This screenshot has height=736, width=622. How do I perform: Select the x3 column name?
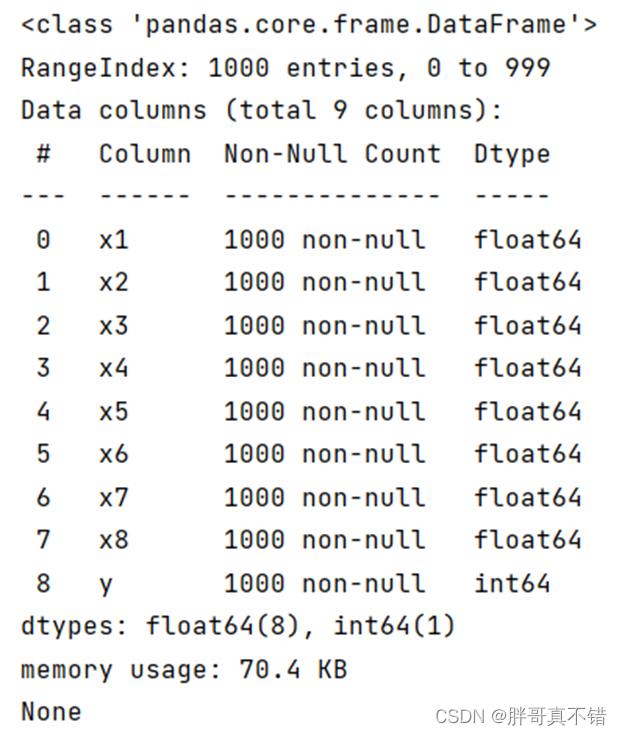113,326
